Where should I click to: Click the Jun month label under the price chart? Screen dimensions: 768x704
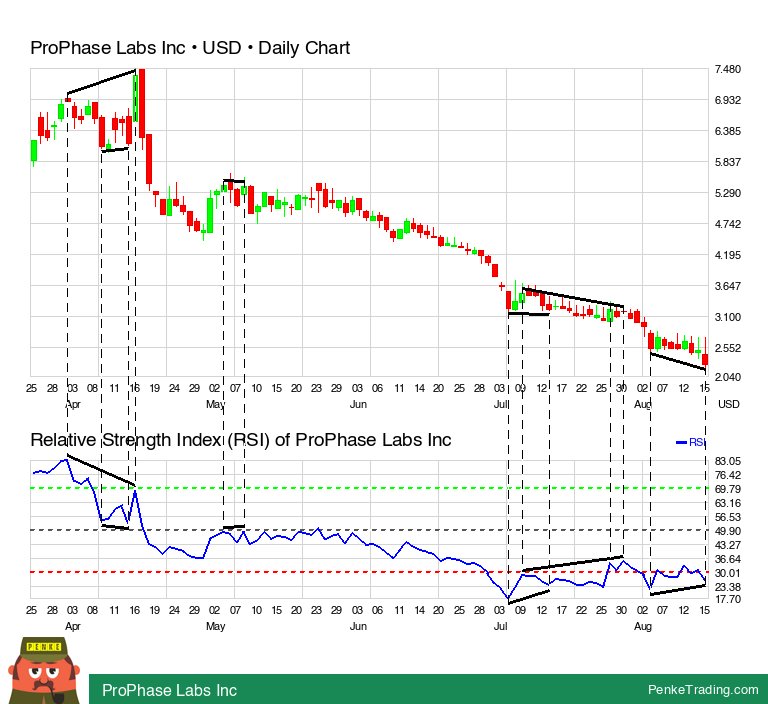(x=358, y=404)
